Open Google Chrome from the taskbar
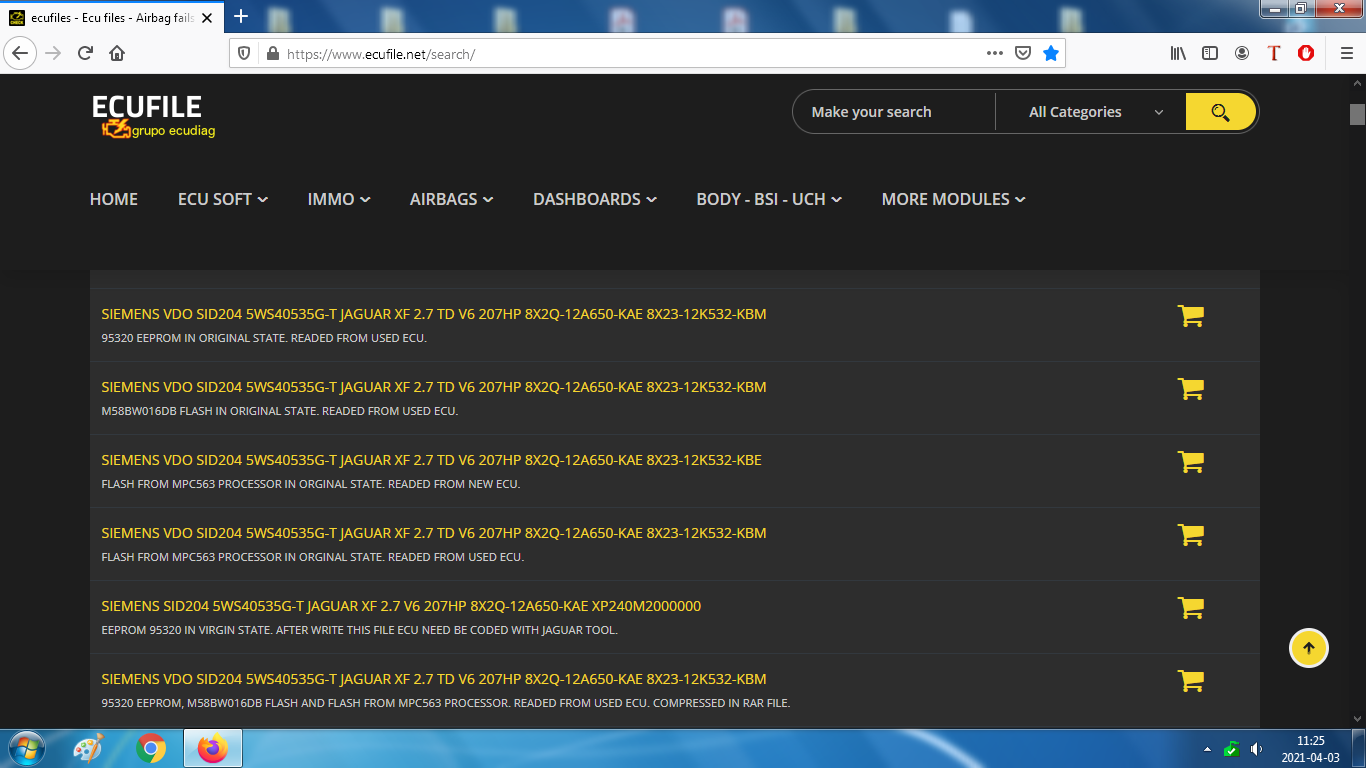 pyautogui.click(x=151, y=748)
